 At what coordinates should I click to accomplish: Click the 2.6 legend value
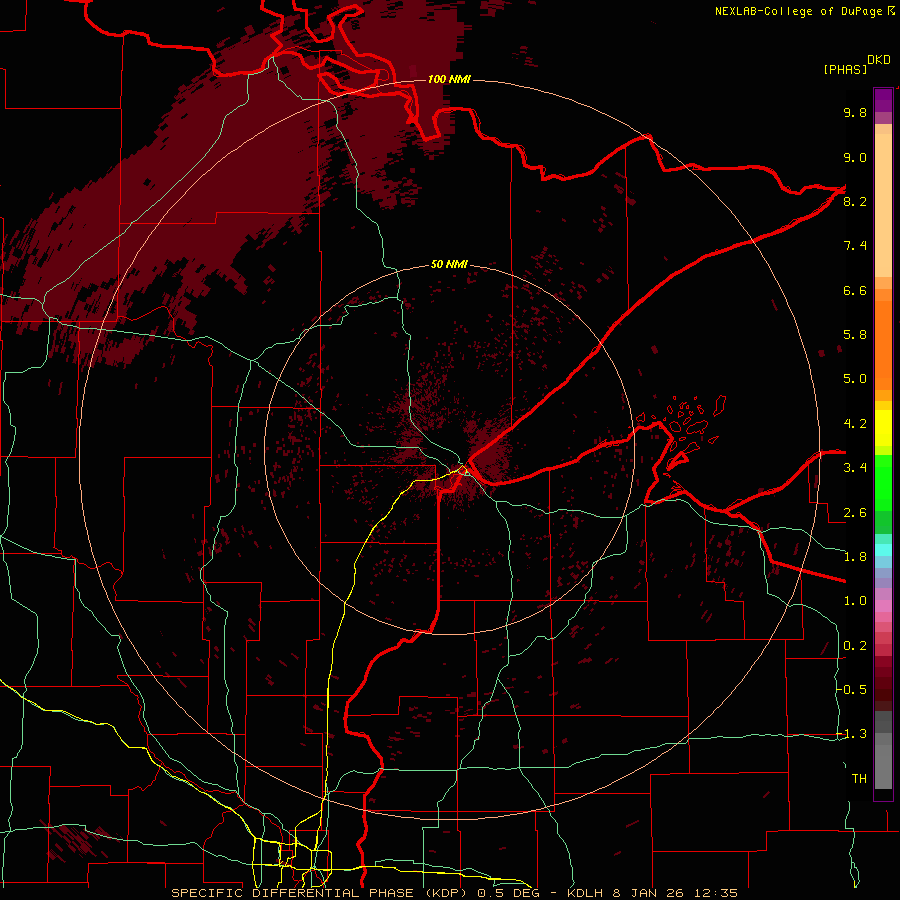855,513
